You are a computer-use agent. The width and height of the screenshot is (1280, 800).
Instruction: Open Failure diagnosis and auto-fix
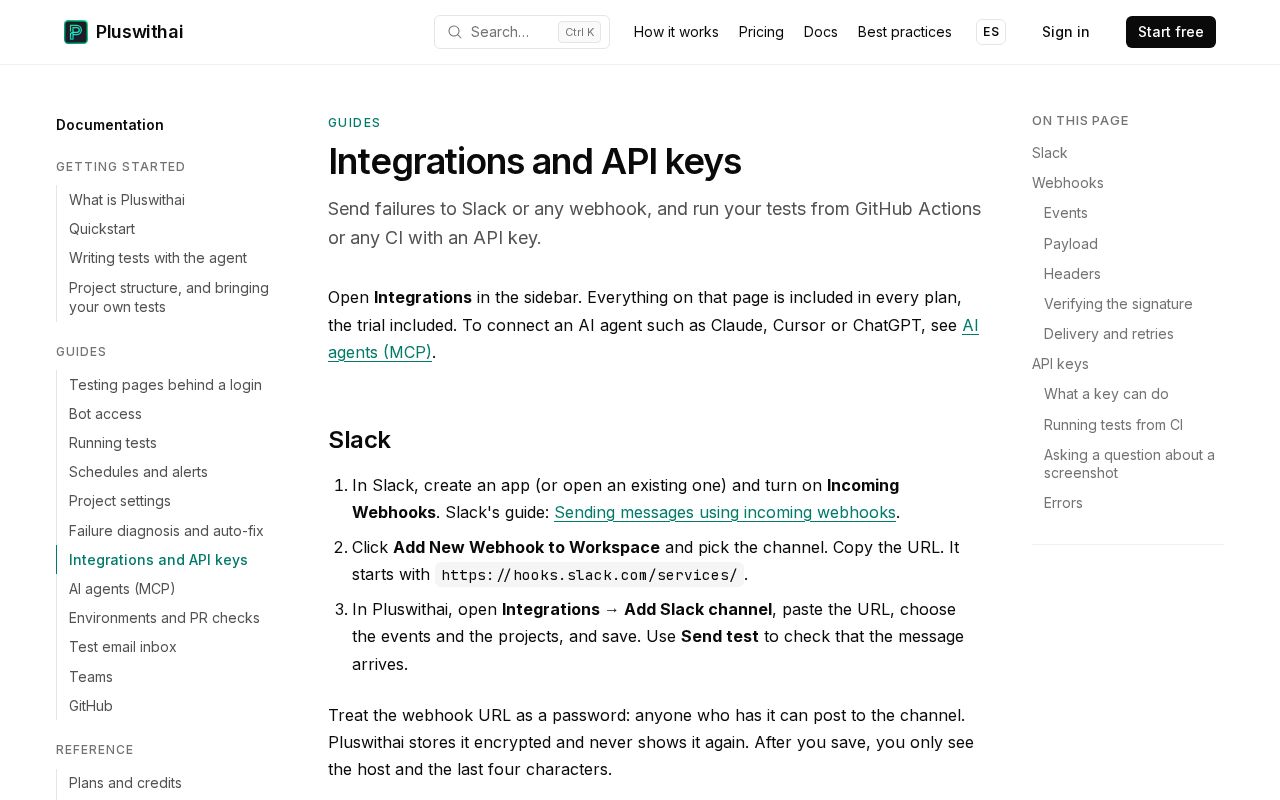click(x=166, y=531)
